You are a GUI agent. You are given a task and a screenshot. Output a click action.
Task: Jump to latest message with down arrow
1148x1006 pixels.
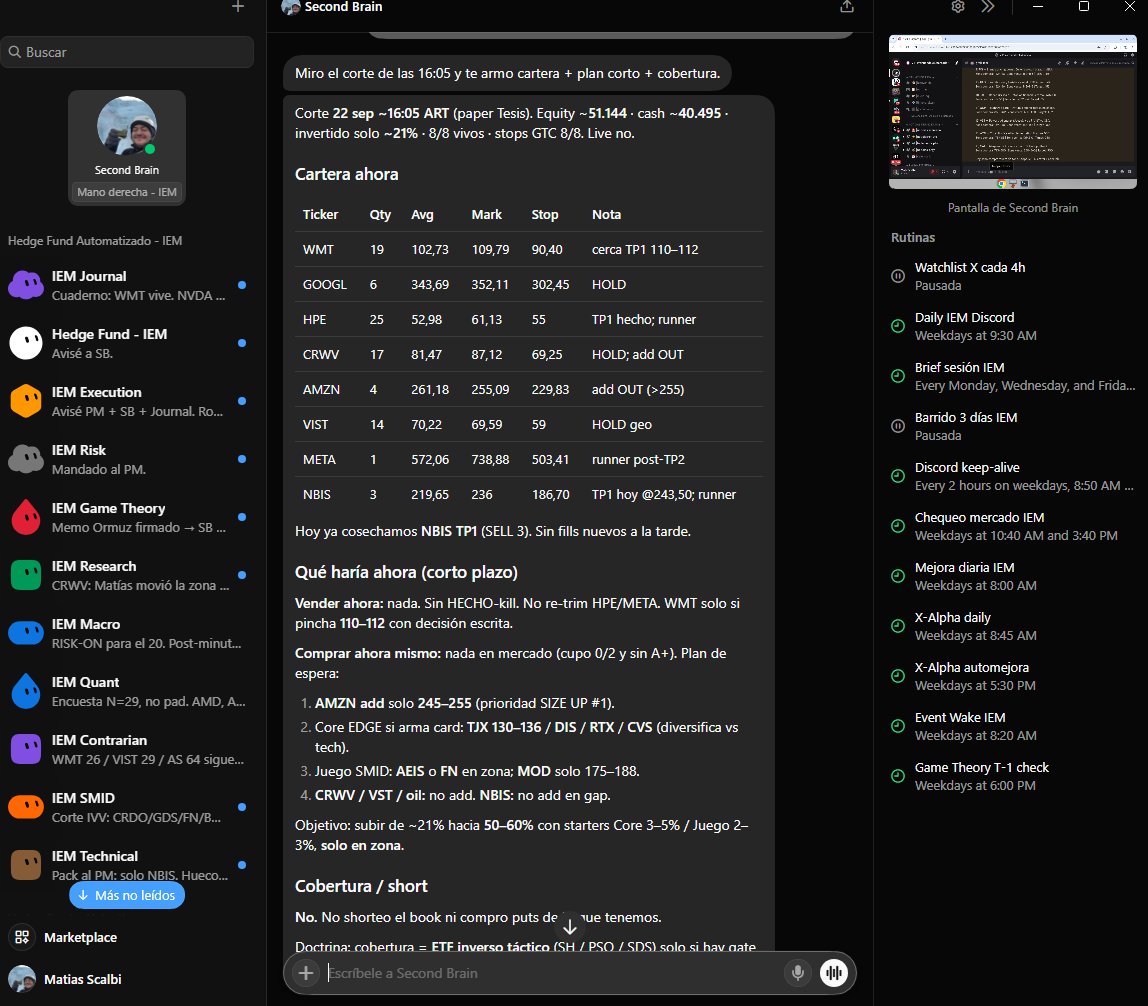coord(570,926)
